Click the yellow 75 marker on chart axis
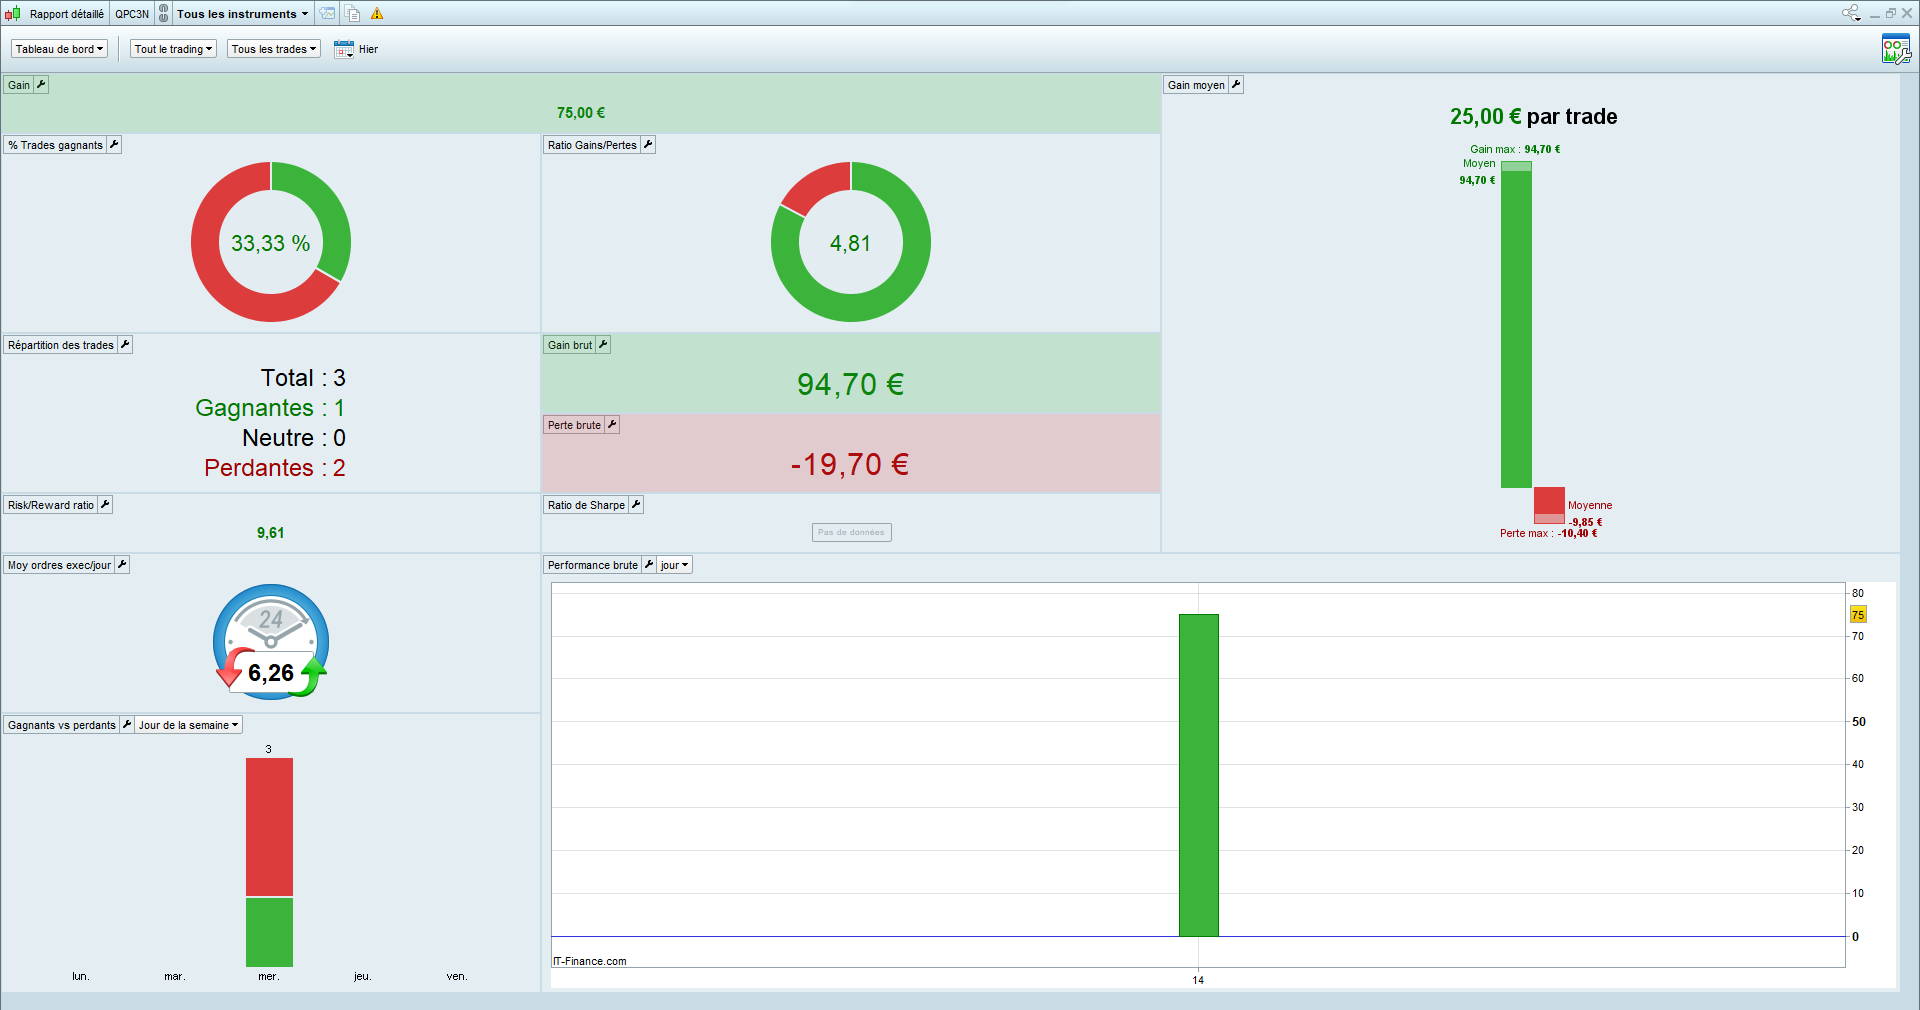1920x1010 pixels. [x=1858, y=615]
